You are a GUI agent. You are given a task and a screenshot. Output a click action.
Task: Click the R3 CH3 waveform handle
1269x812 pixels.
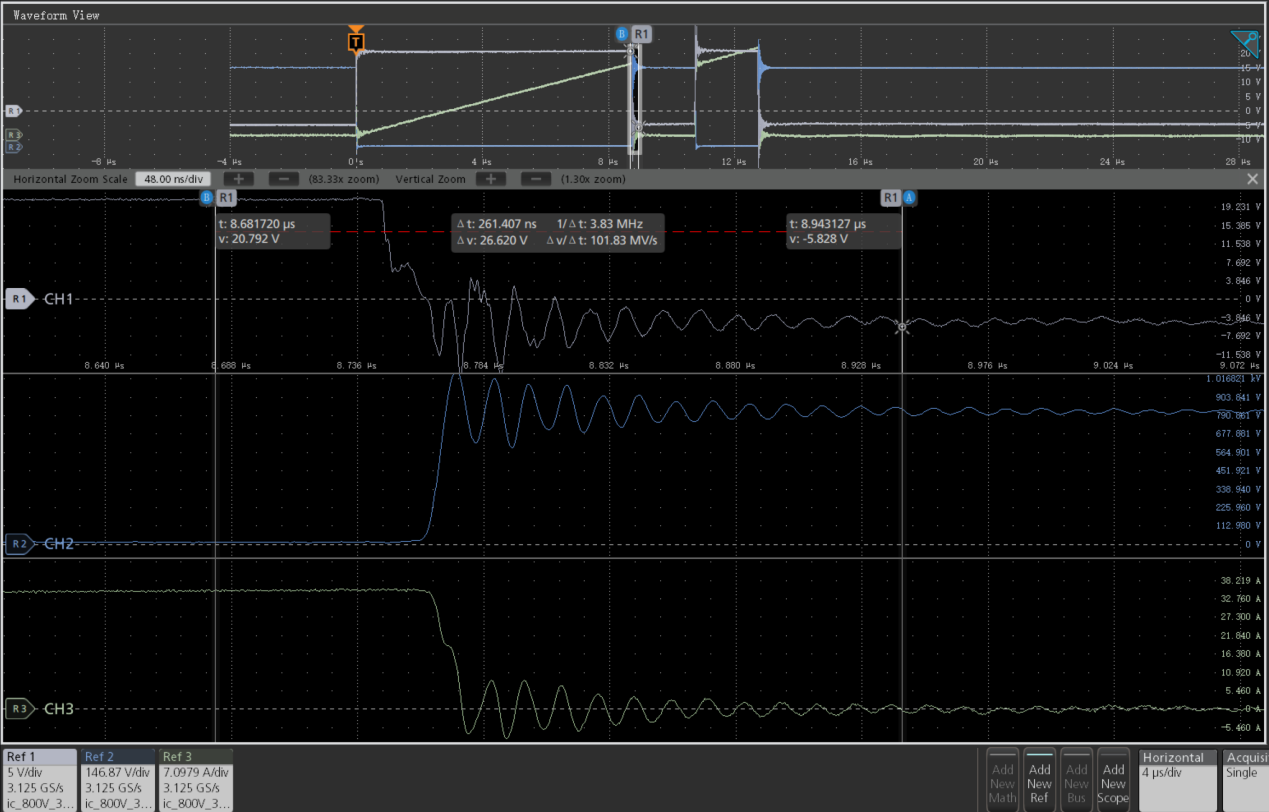(18, 709)
